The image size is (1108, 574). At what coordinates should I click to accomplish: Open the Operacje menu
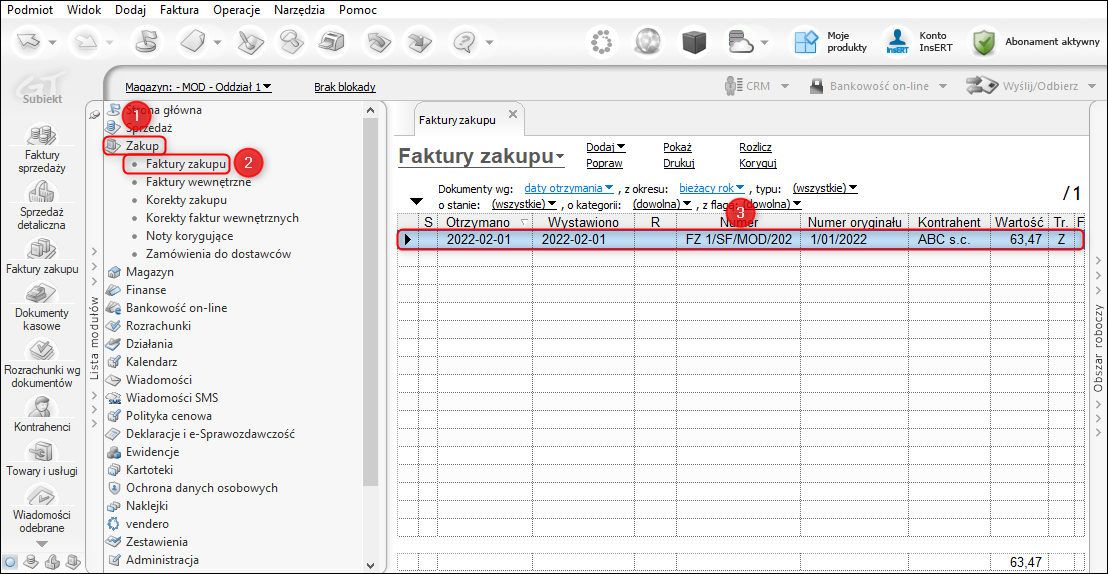[237, 10]
